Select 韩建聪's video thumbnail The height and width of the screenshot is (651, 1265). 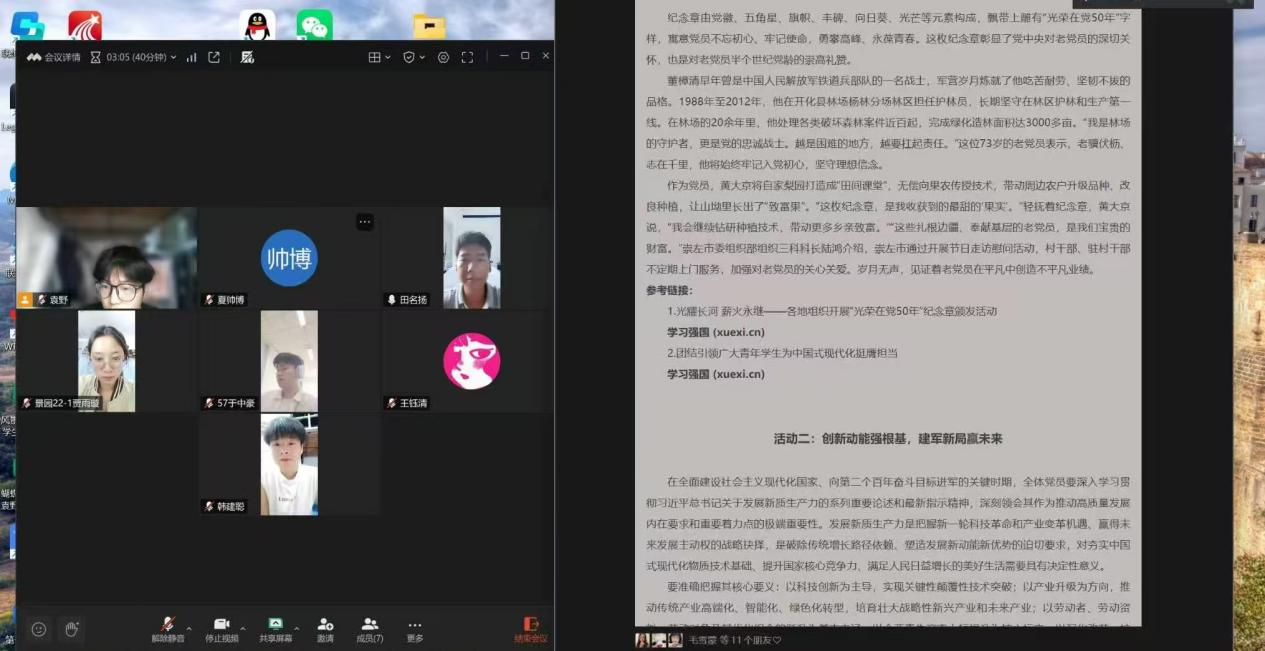289,465
